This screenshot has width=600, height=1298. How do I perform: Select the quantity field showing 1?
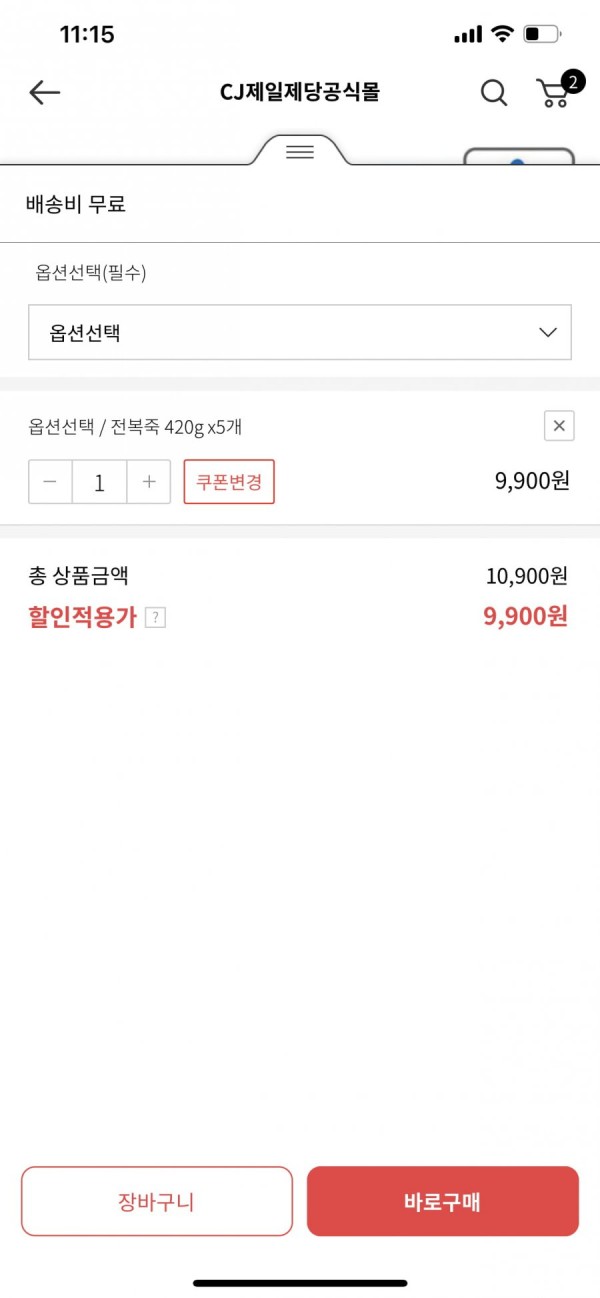click(99, 482)
